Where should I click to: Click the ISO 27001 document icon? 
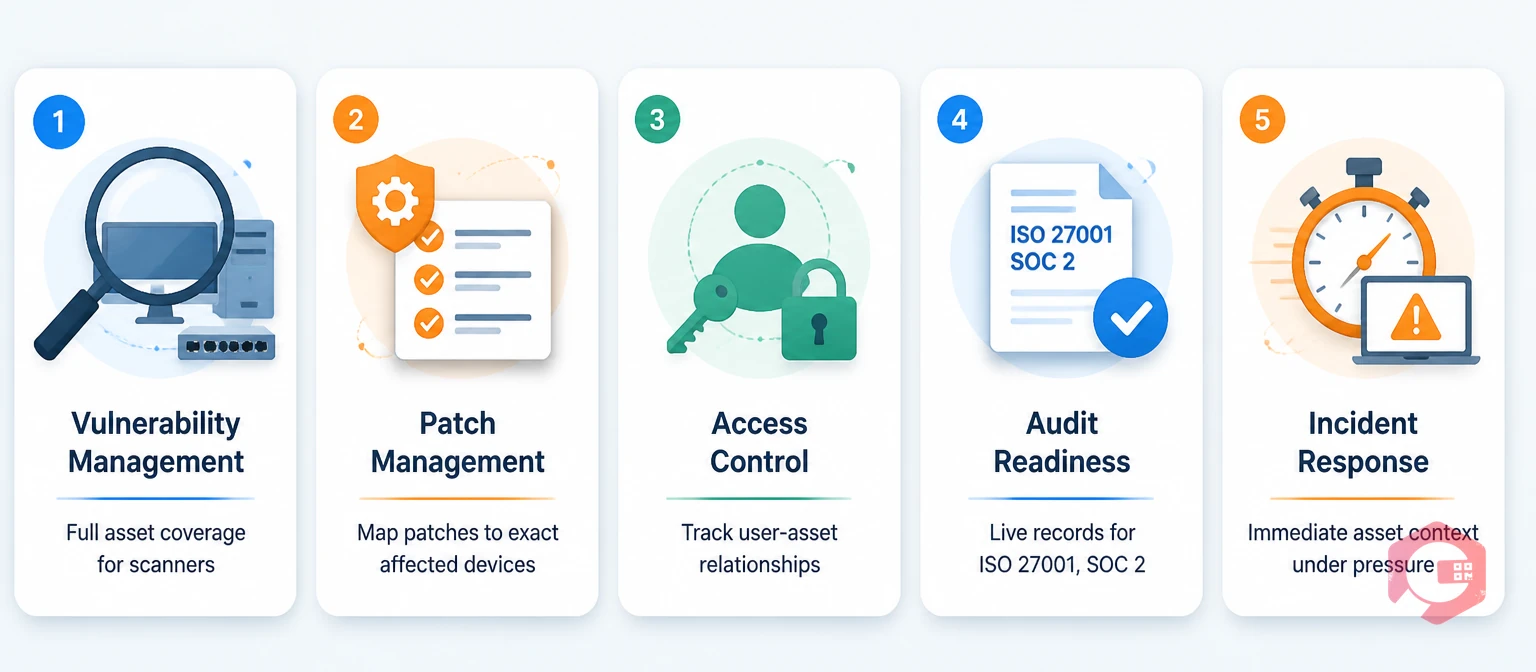1061,258
